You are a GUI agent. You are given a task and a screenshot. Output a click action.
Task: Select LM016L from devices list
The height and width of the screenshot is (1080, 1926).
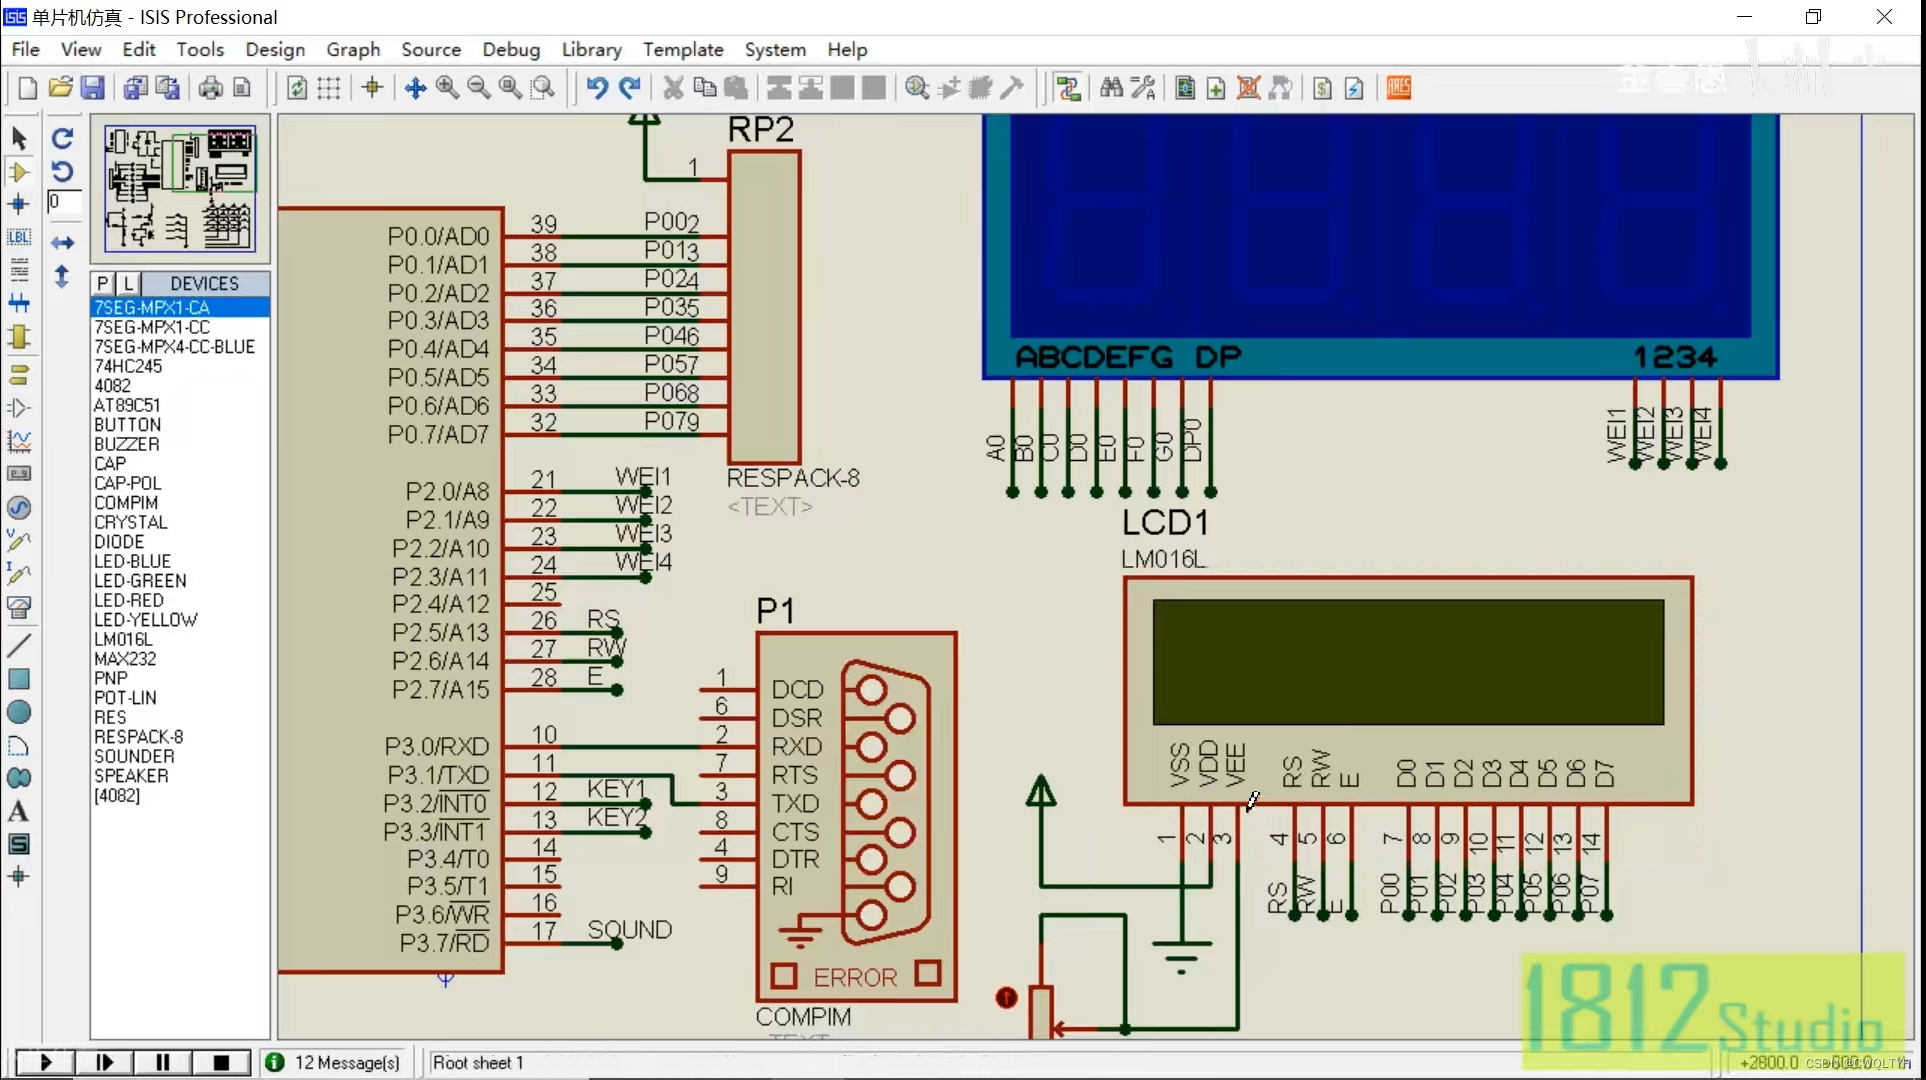pos(124,639)
